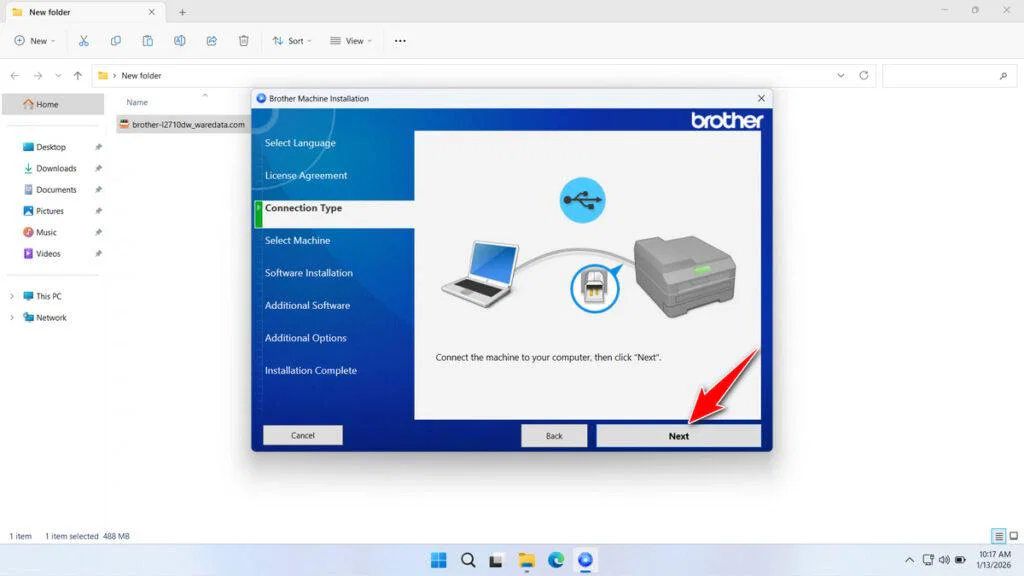Viewport: 1024px width, 576px height.
Task: Open the volume icon in the system tray
Action: click(x=944, y=560)
